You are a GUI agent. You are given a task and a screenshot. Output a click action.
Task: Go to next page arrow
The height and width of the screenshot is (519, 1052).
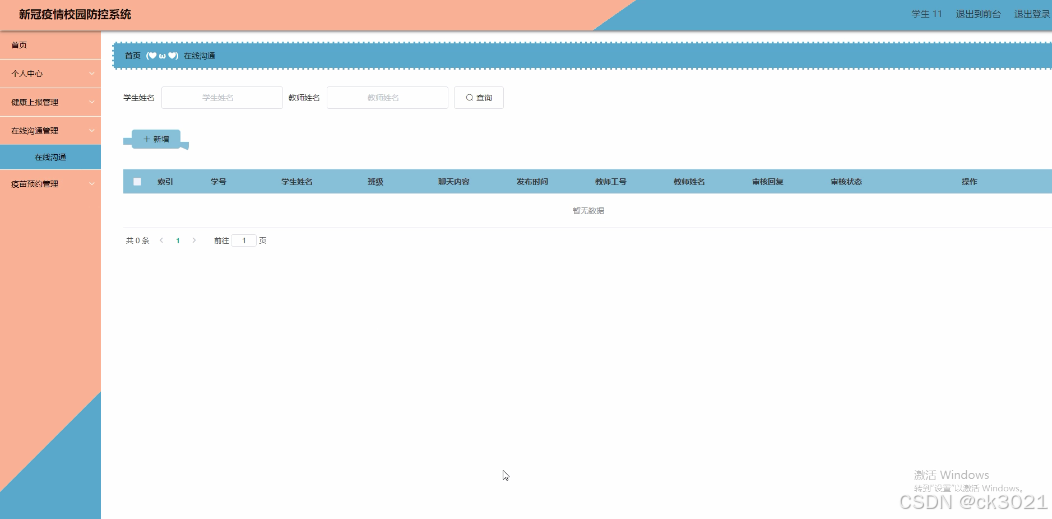coord(194,241)
